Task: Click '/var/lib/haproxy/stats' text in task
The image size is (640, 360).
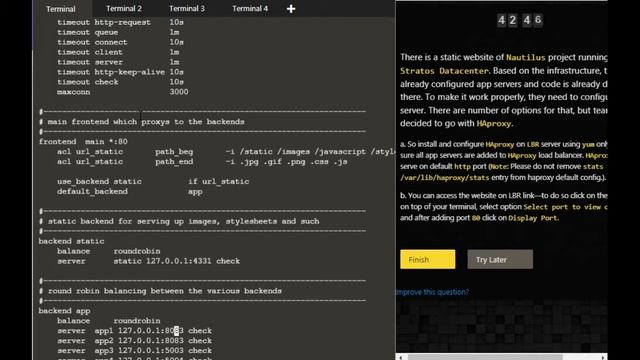Action: [444, 178]
